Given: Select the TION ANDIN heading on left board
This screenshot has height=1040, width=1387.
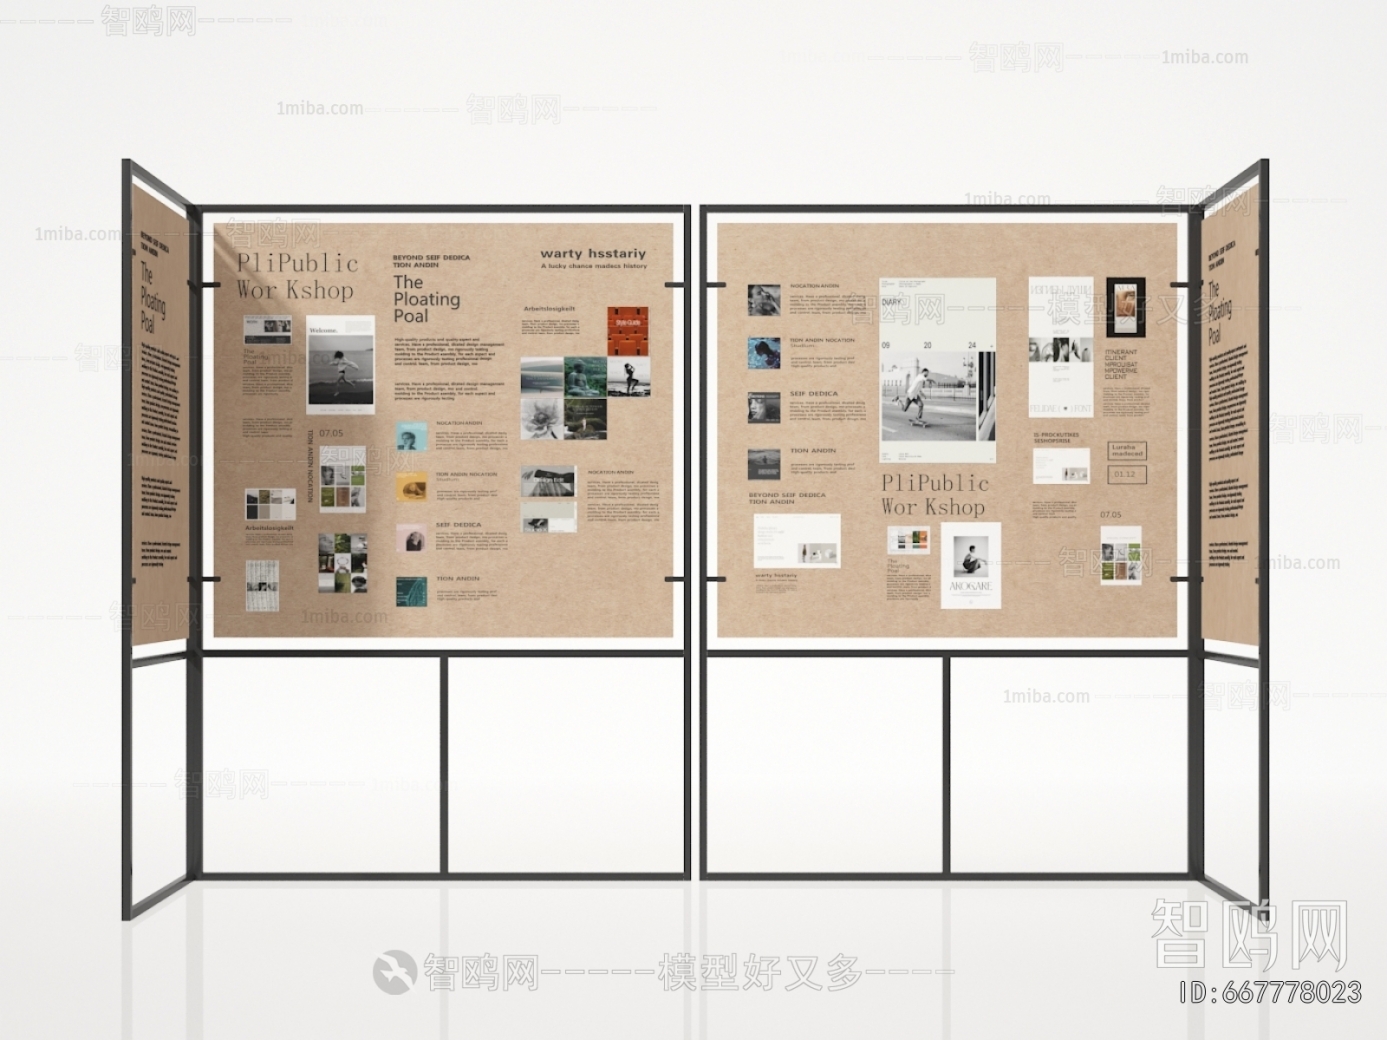Looking at the screenshot, I should click(457, 578).
